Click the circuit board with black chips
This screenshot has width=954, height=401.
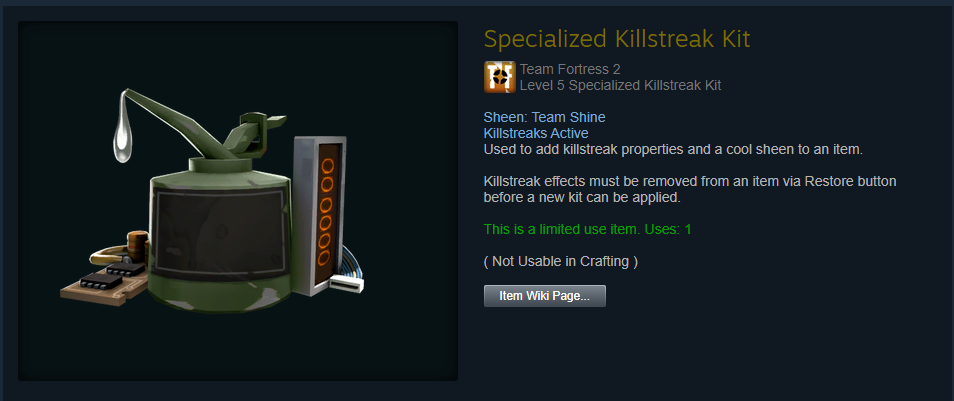point(105,281)
